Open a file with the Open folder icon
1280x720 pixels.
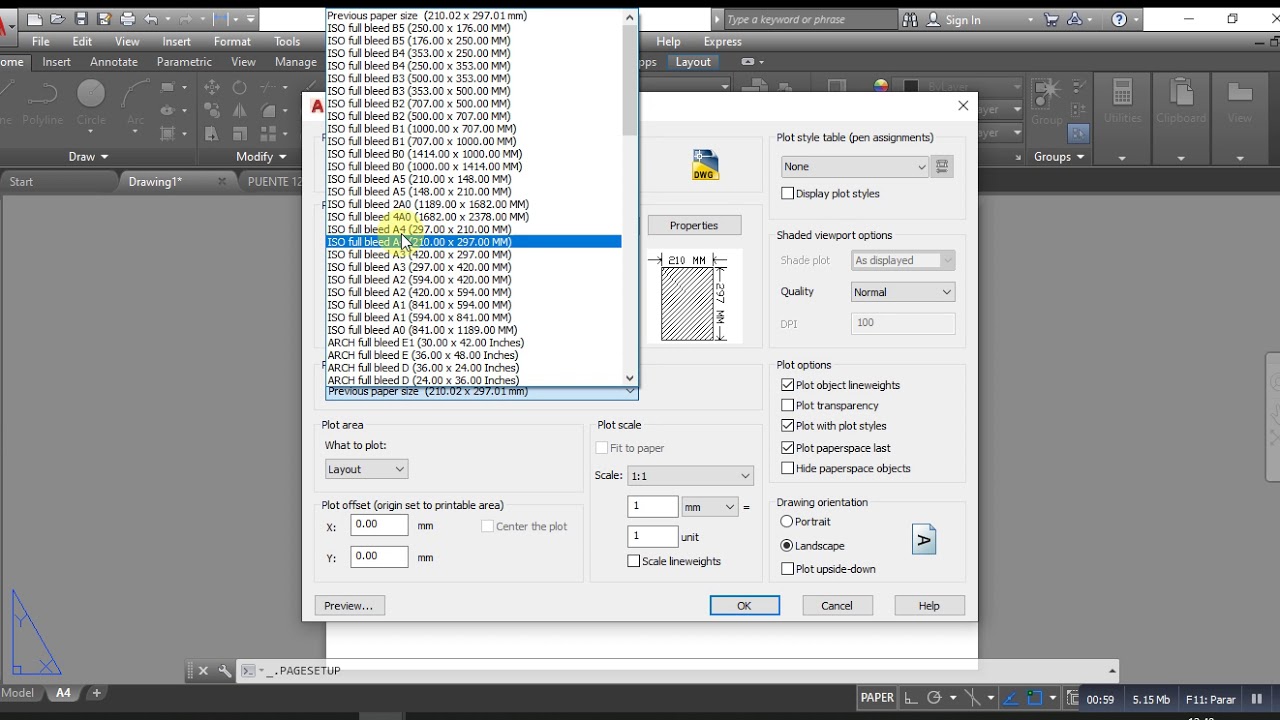[x=58, y=19]
